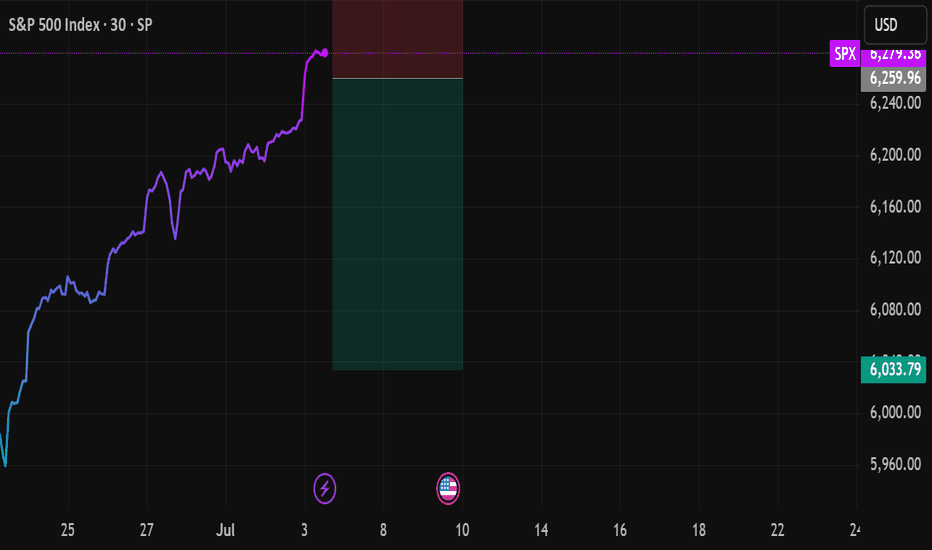
Task: Click the 6,000.00 price axis label
Action: [895, 413]
